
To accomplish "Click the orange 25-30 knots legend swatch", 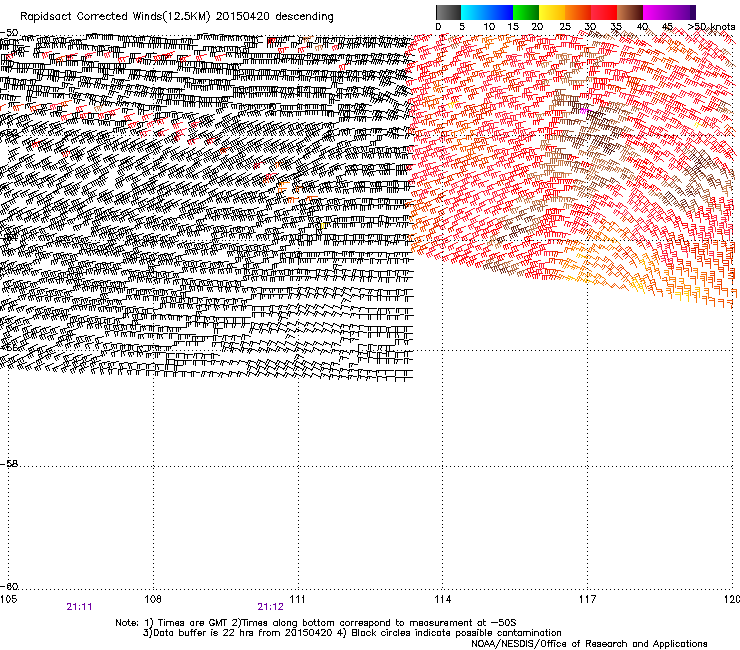I will (578, 12).
